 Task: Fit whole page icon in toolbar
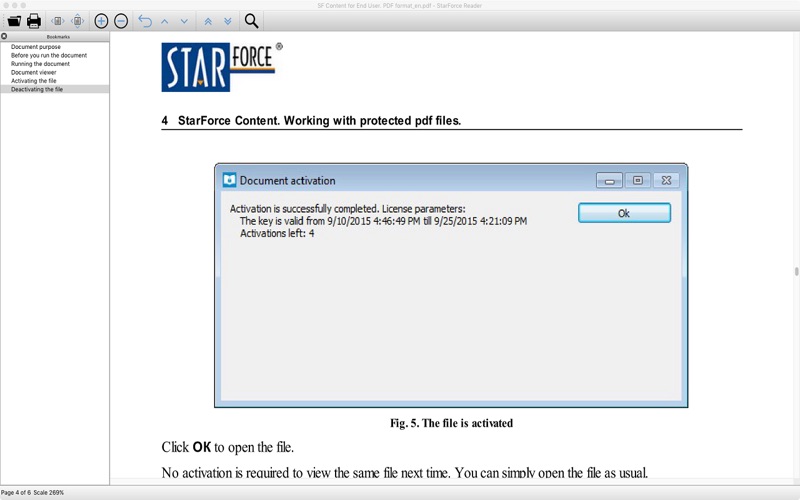pos(78,21)
